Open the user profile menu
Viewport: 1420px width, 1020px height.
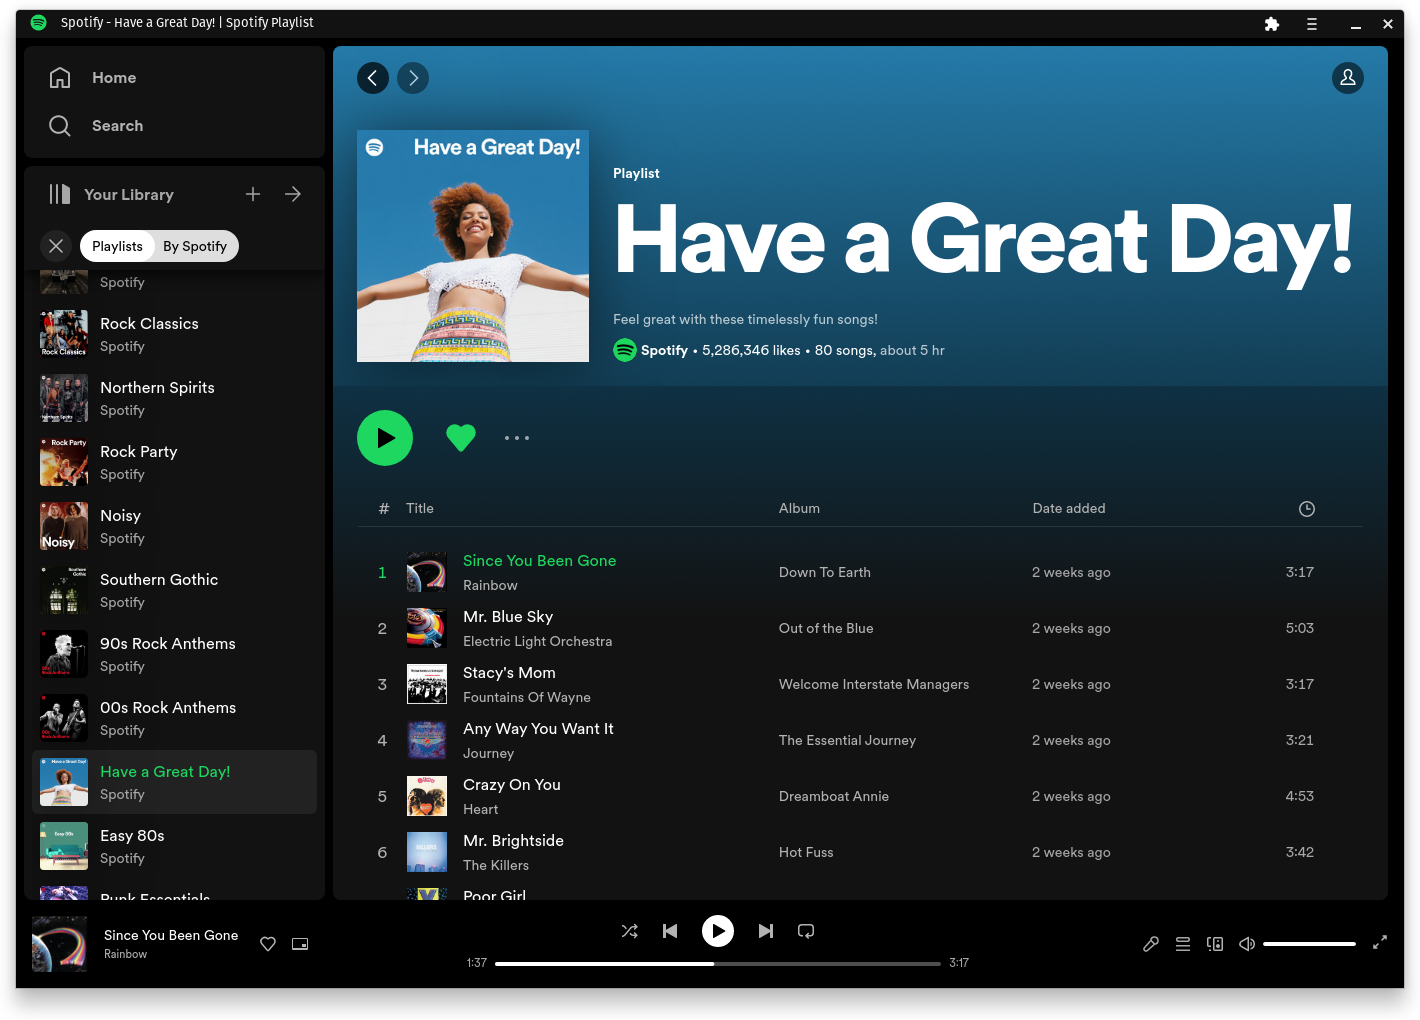(x=1348, y=78)
